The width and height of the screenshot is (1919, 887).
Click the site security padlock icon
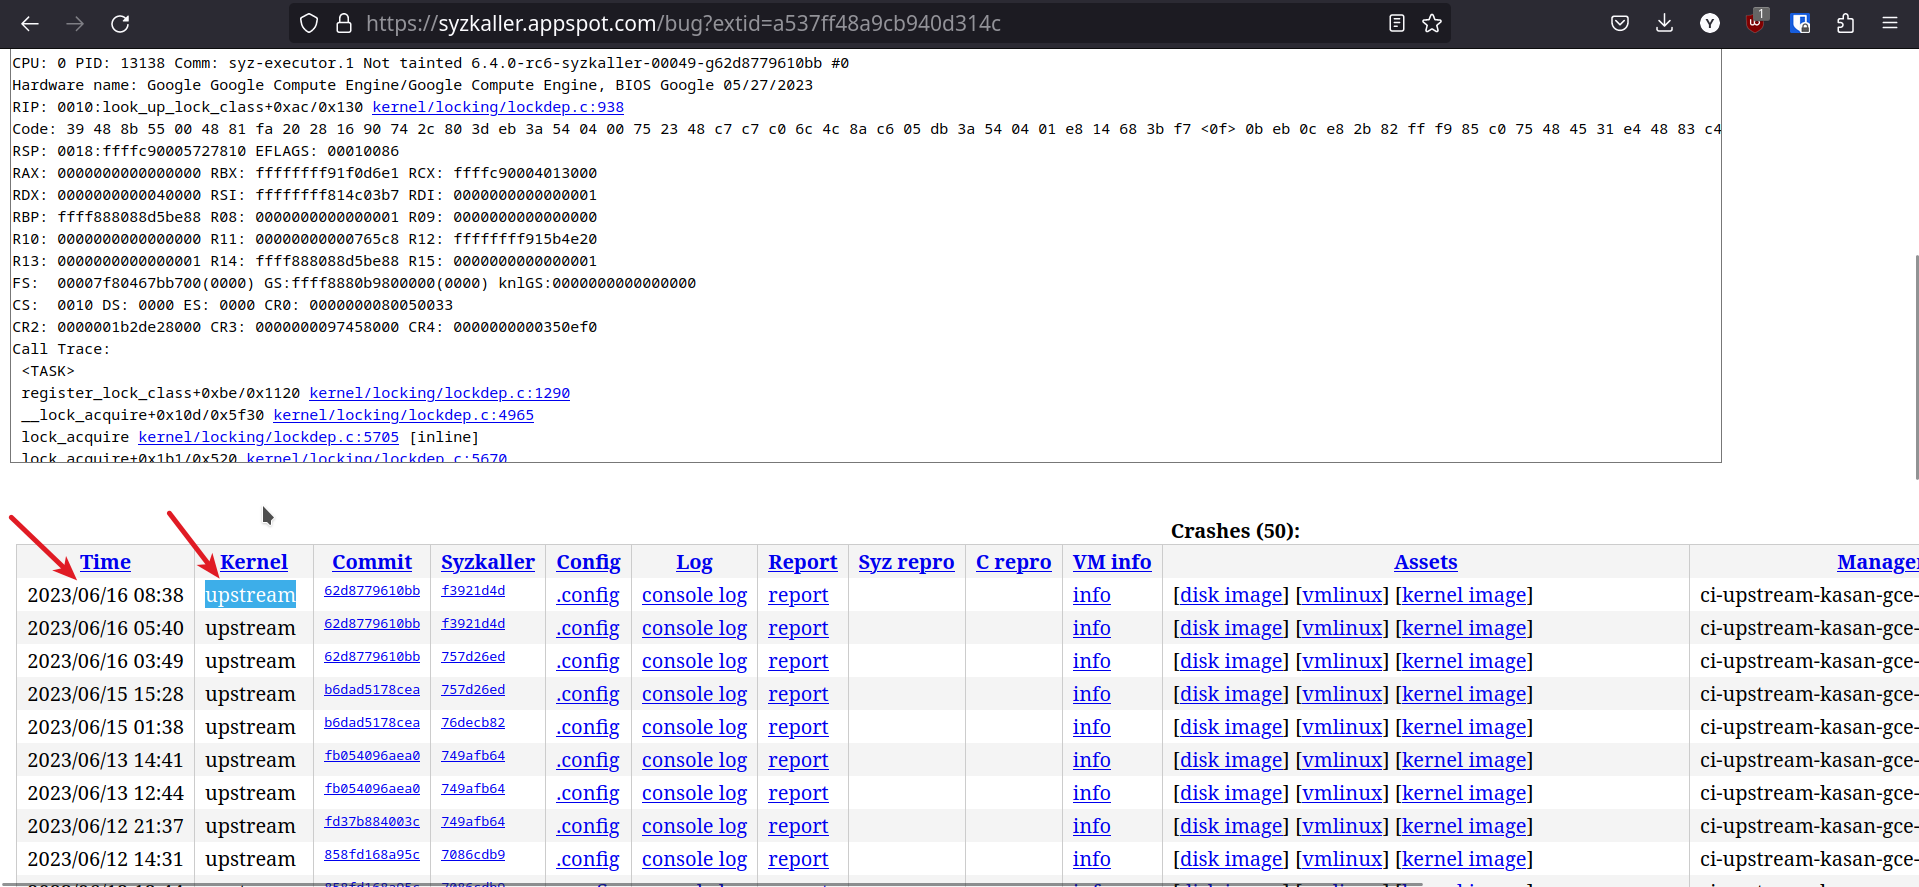point(343,23)
